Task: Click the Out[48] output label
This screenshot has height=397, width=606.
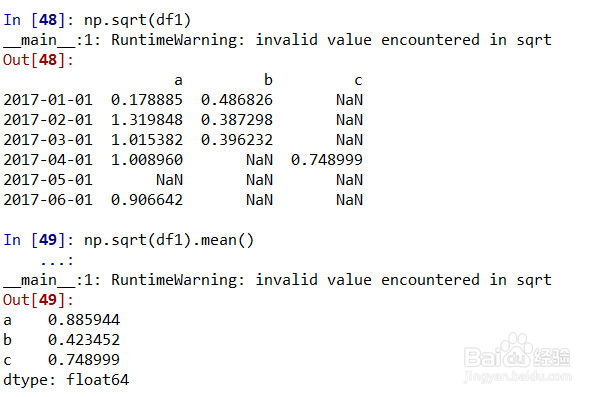Action: [38, 60]
